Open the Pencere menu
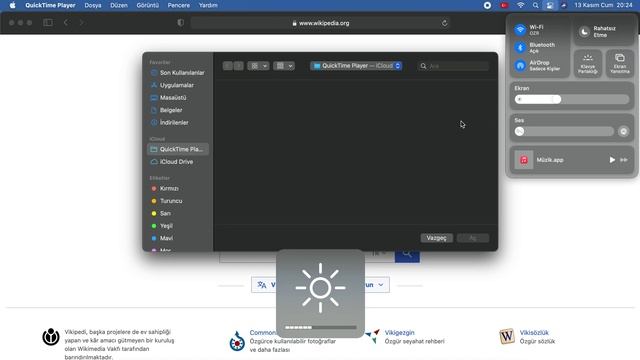 click(179, 5)
